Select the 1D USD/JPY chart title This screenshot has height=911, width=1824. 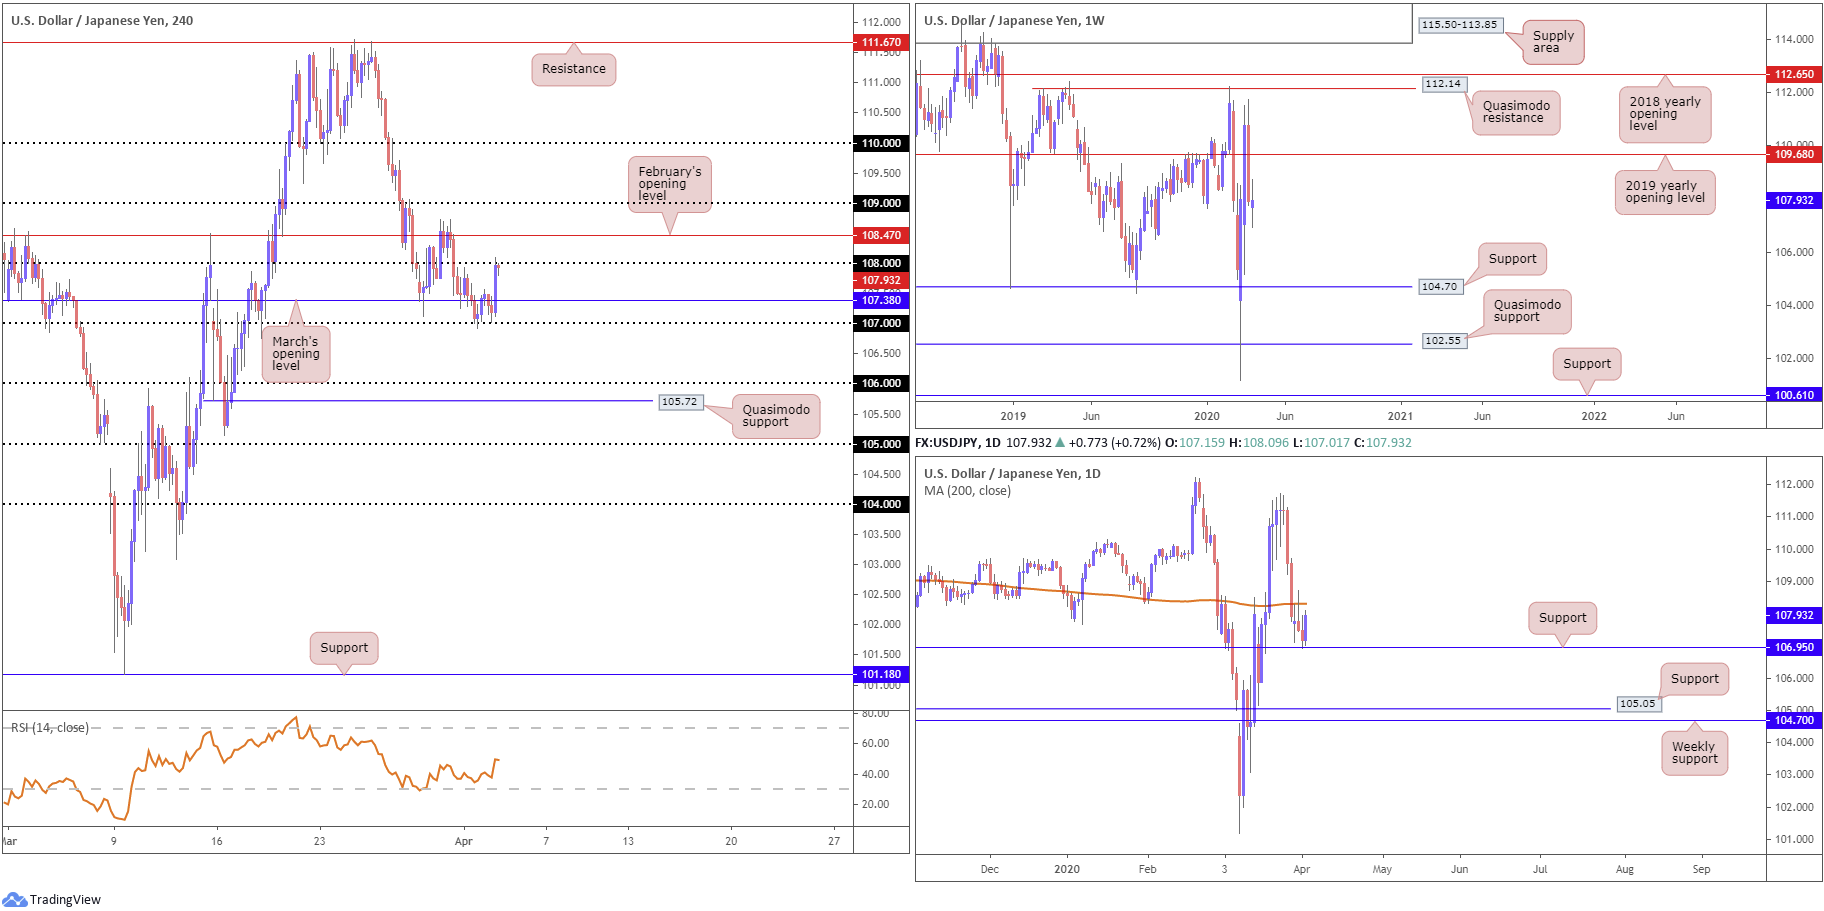pos(1012,473)
